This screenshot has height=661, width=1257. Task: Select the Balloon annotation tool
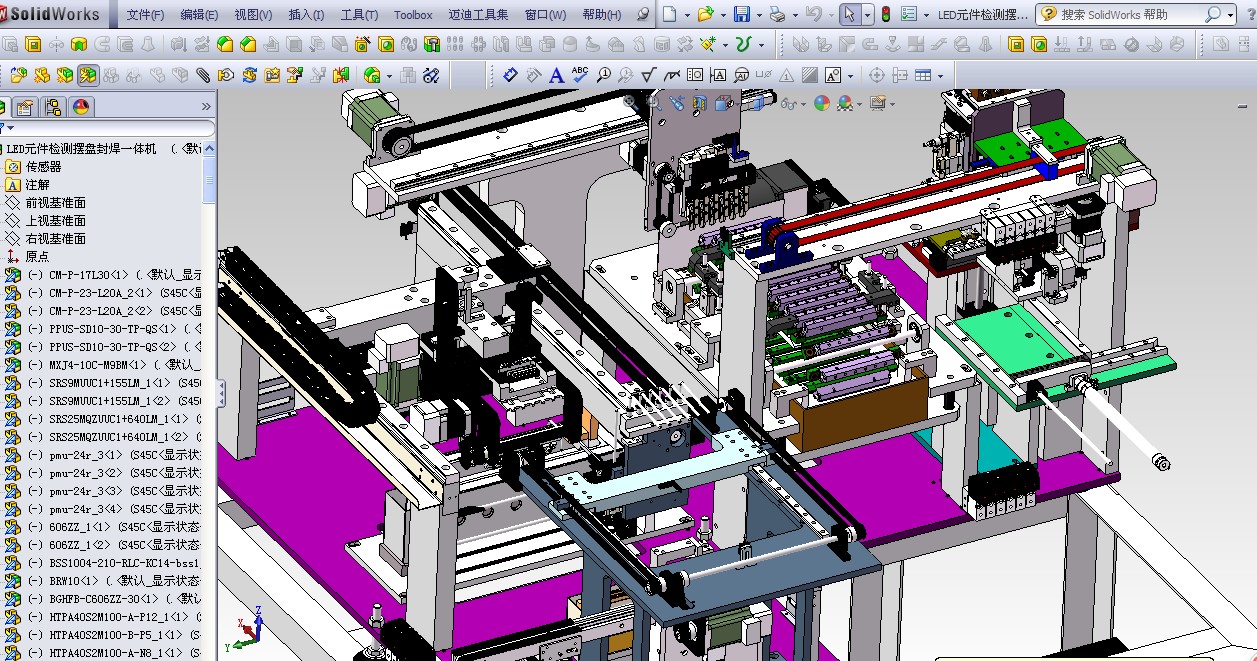point(604,75)
